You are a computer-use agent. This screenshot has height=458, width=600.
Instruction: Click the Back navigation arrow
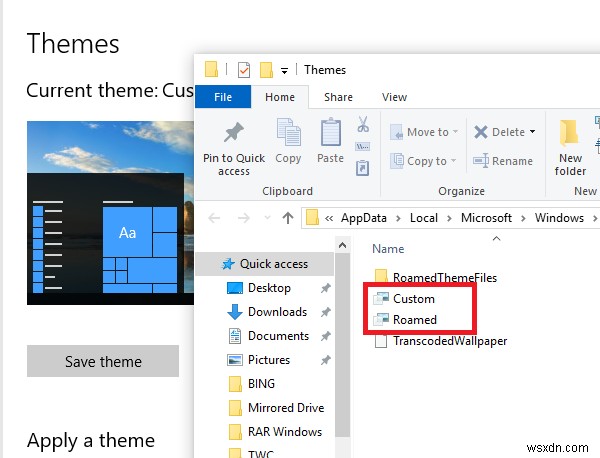[x=214, y=218]
